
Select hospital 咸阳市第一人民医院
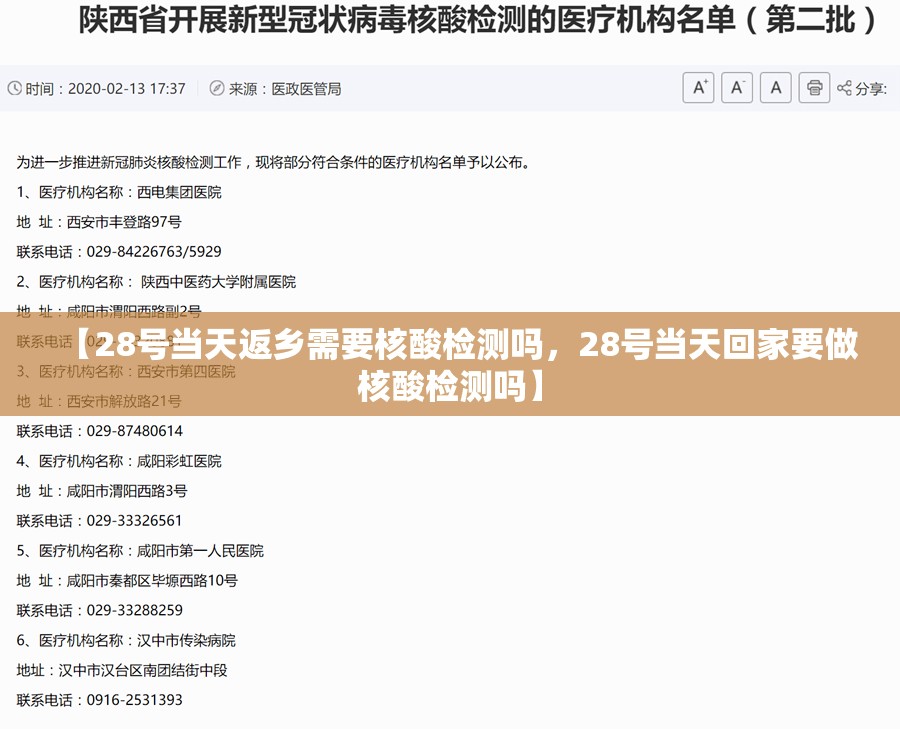click(200, 551)
